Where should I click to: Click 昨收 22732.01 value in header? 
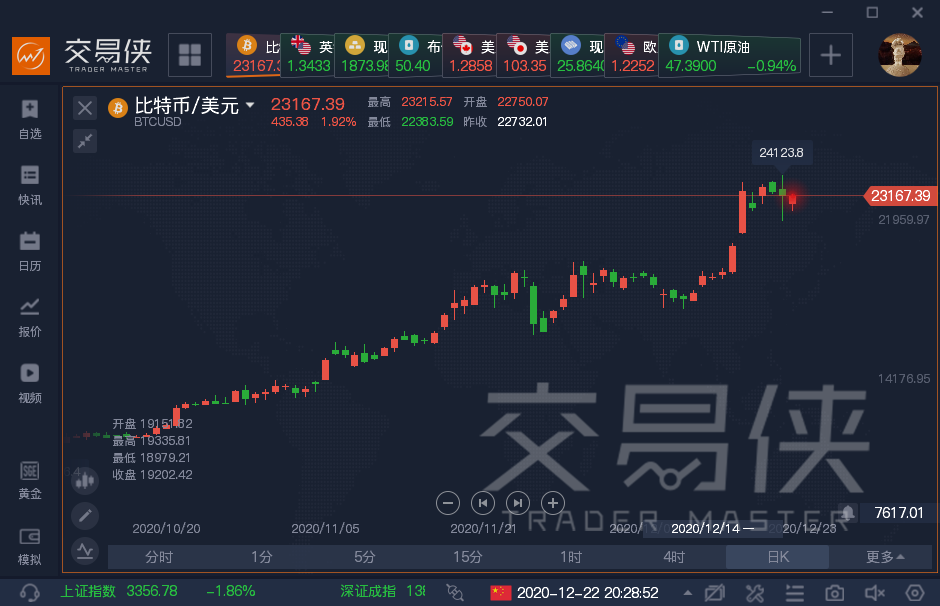(x=522, y=122)
